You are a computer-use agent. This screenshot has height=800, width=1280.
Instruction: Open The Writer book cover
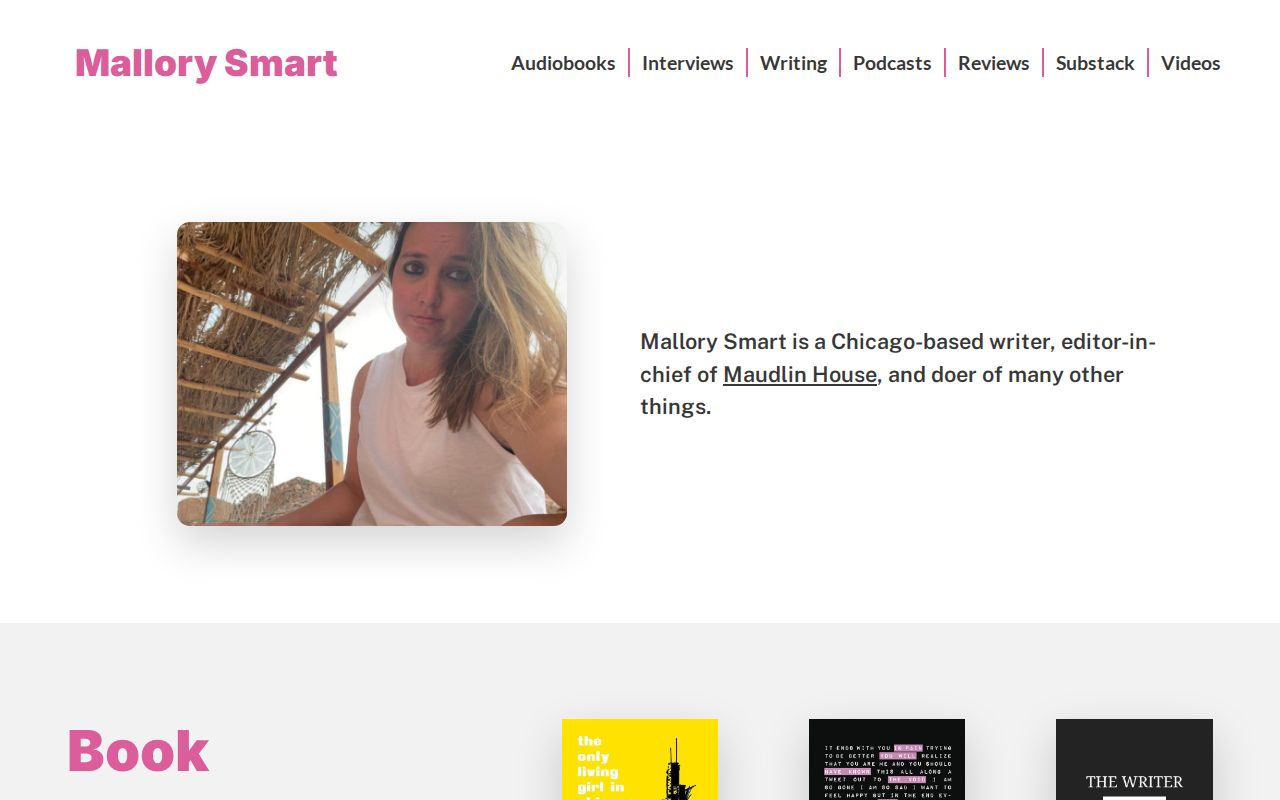[1134, 759]
